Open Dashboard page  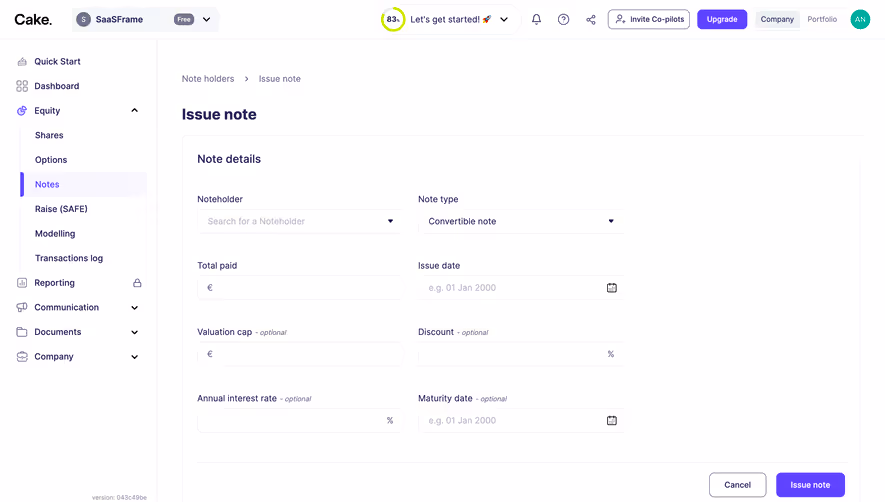[x=56, y=86]
